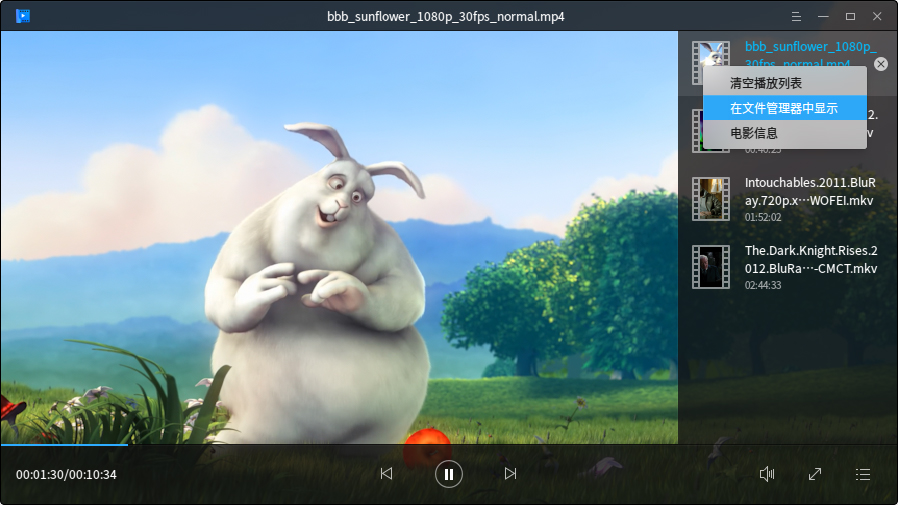The height and width of the screenshot is (505, 898).
Task: Toggle the playlist panel icon
Action: [863, 474]
